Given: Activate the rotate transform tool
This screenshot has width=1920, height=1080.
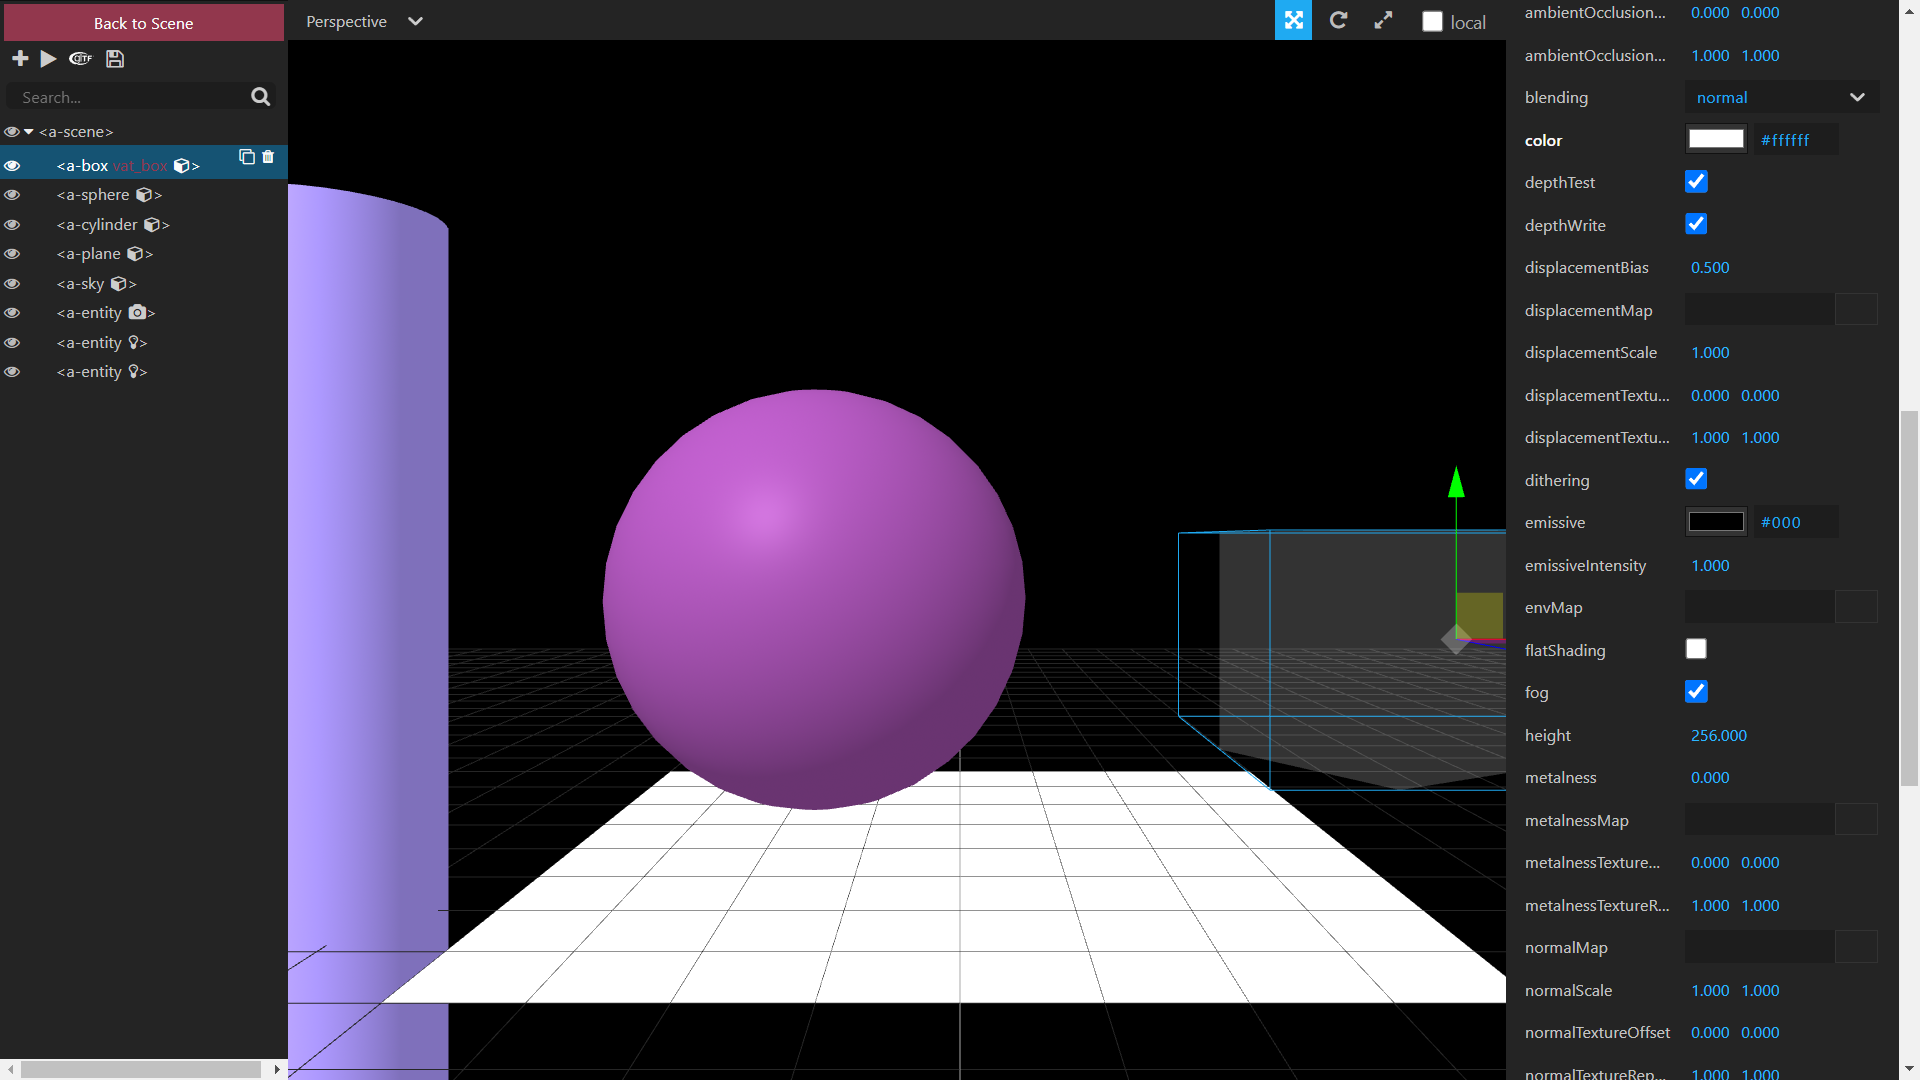Looking at the screenshot, I should 1338,20.
